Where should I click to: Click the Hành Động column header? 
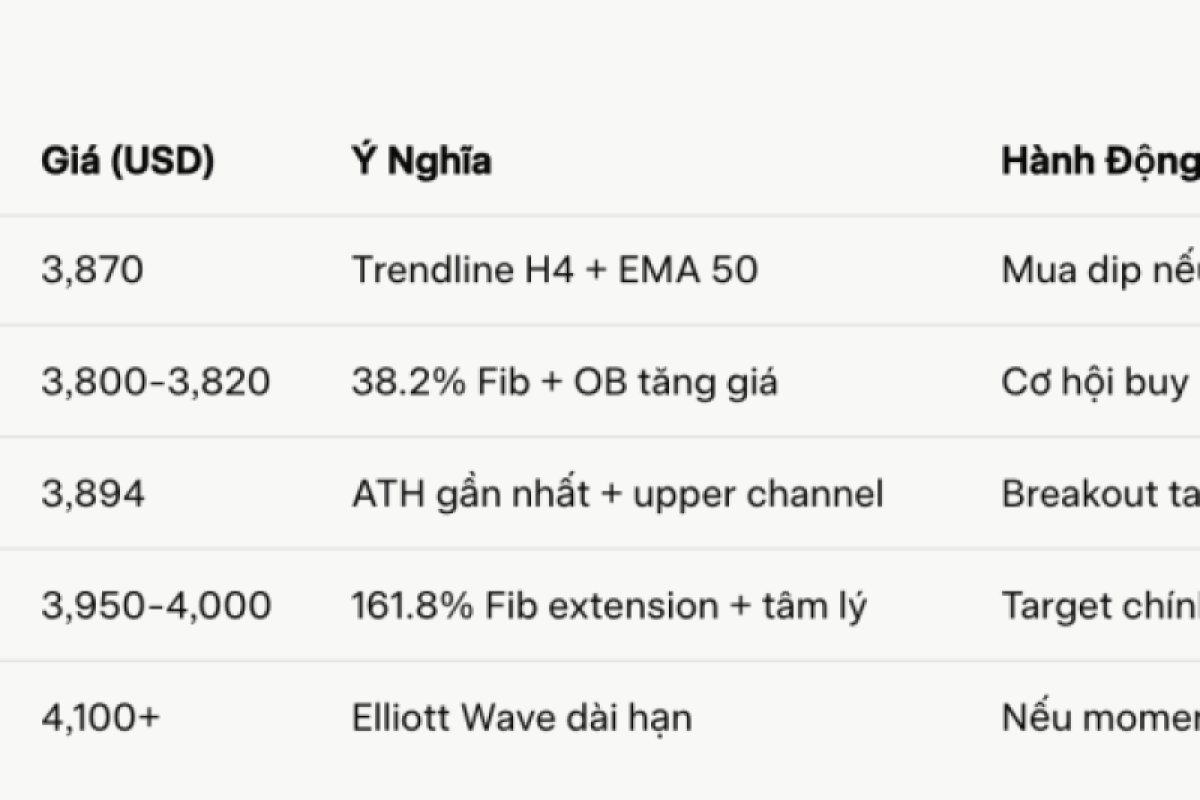point(1099,162)
